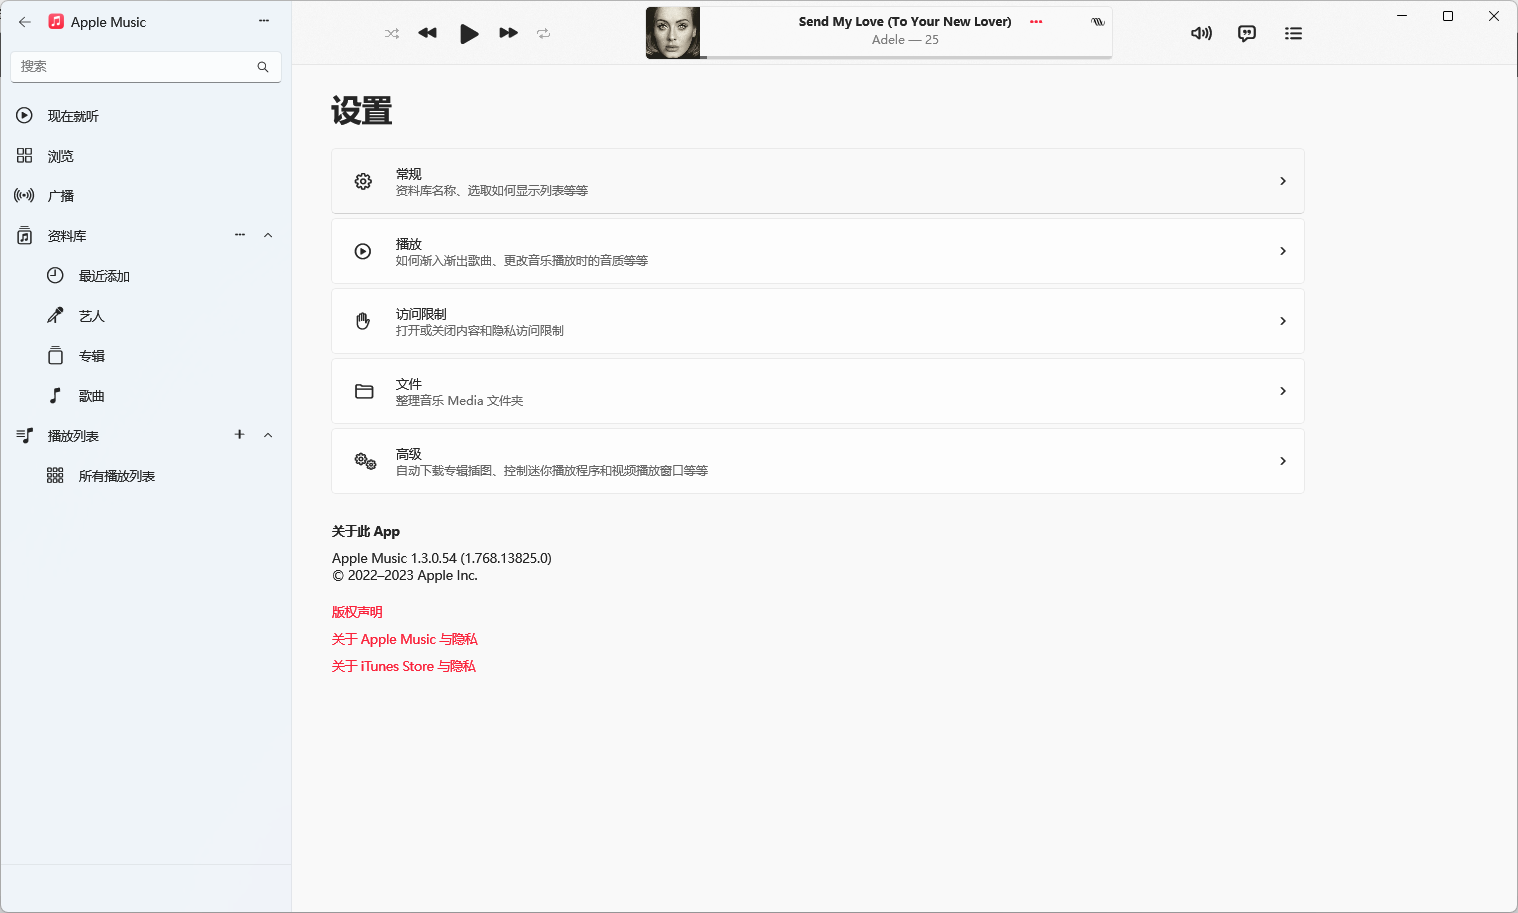
Task: Click the Apple Music app logo icon
Action: coord(56,22)
